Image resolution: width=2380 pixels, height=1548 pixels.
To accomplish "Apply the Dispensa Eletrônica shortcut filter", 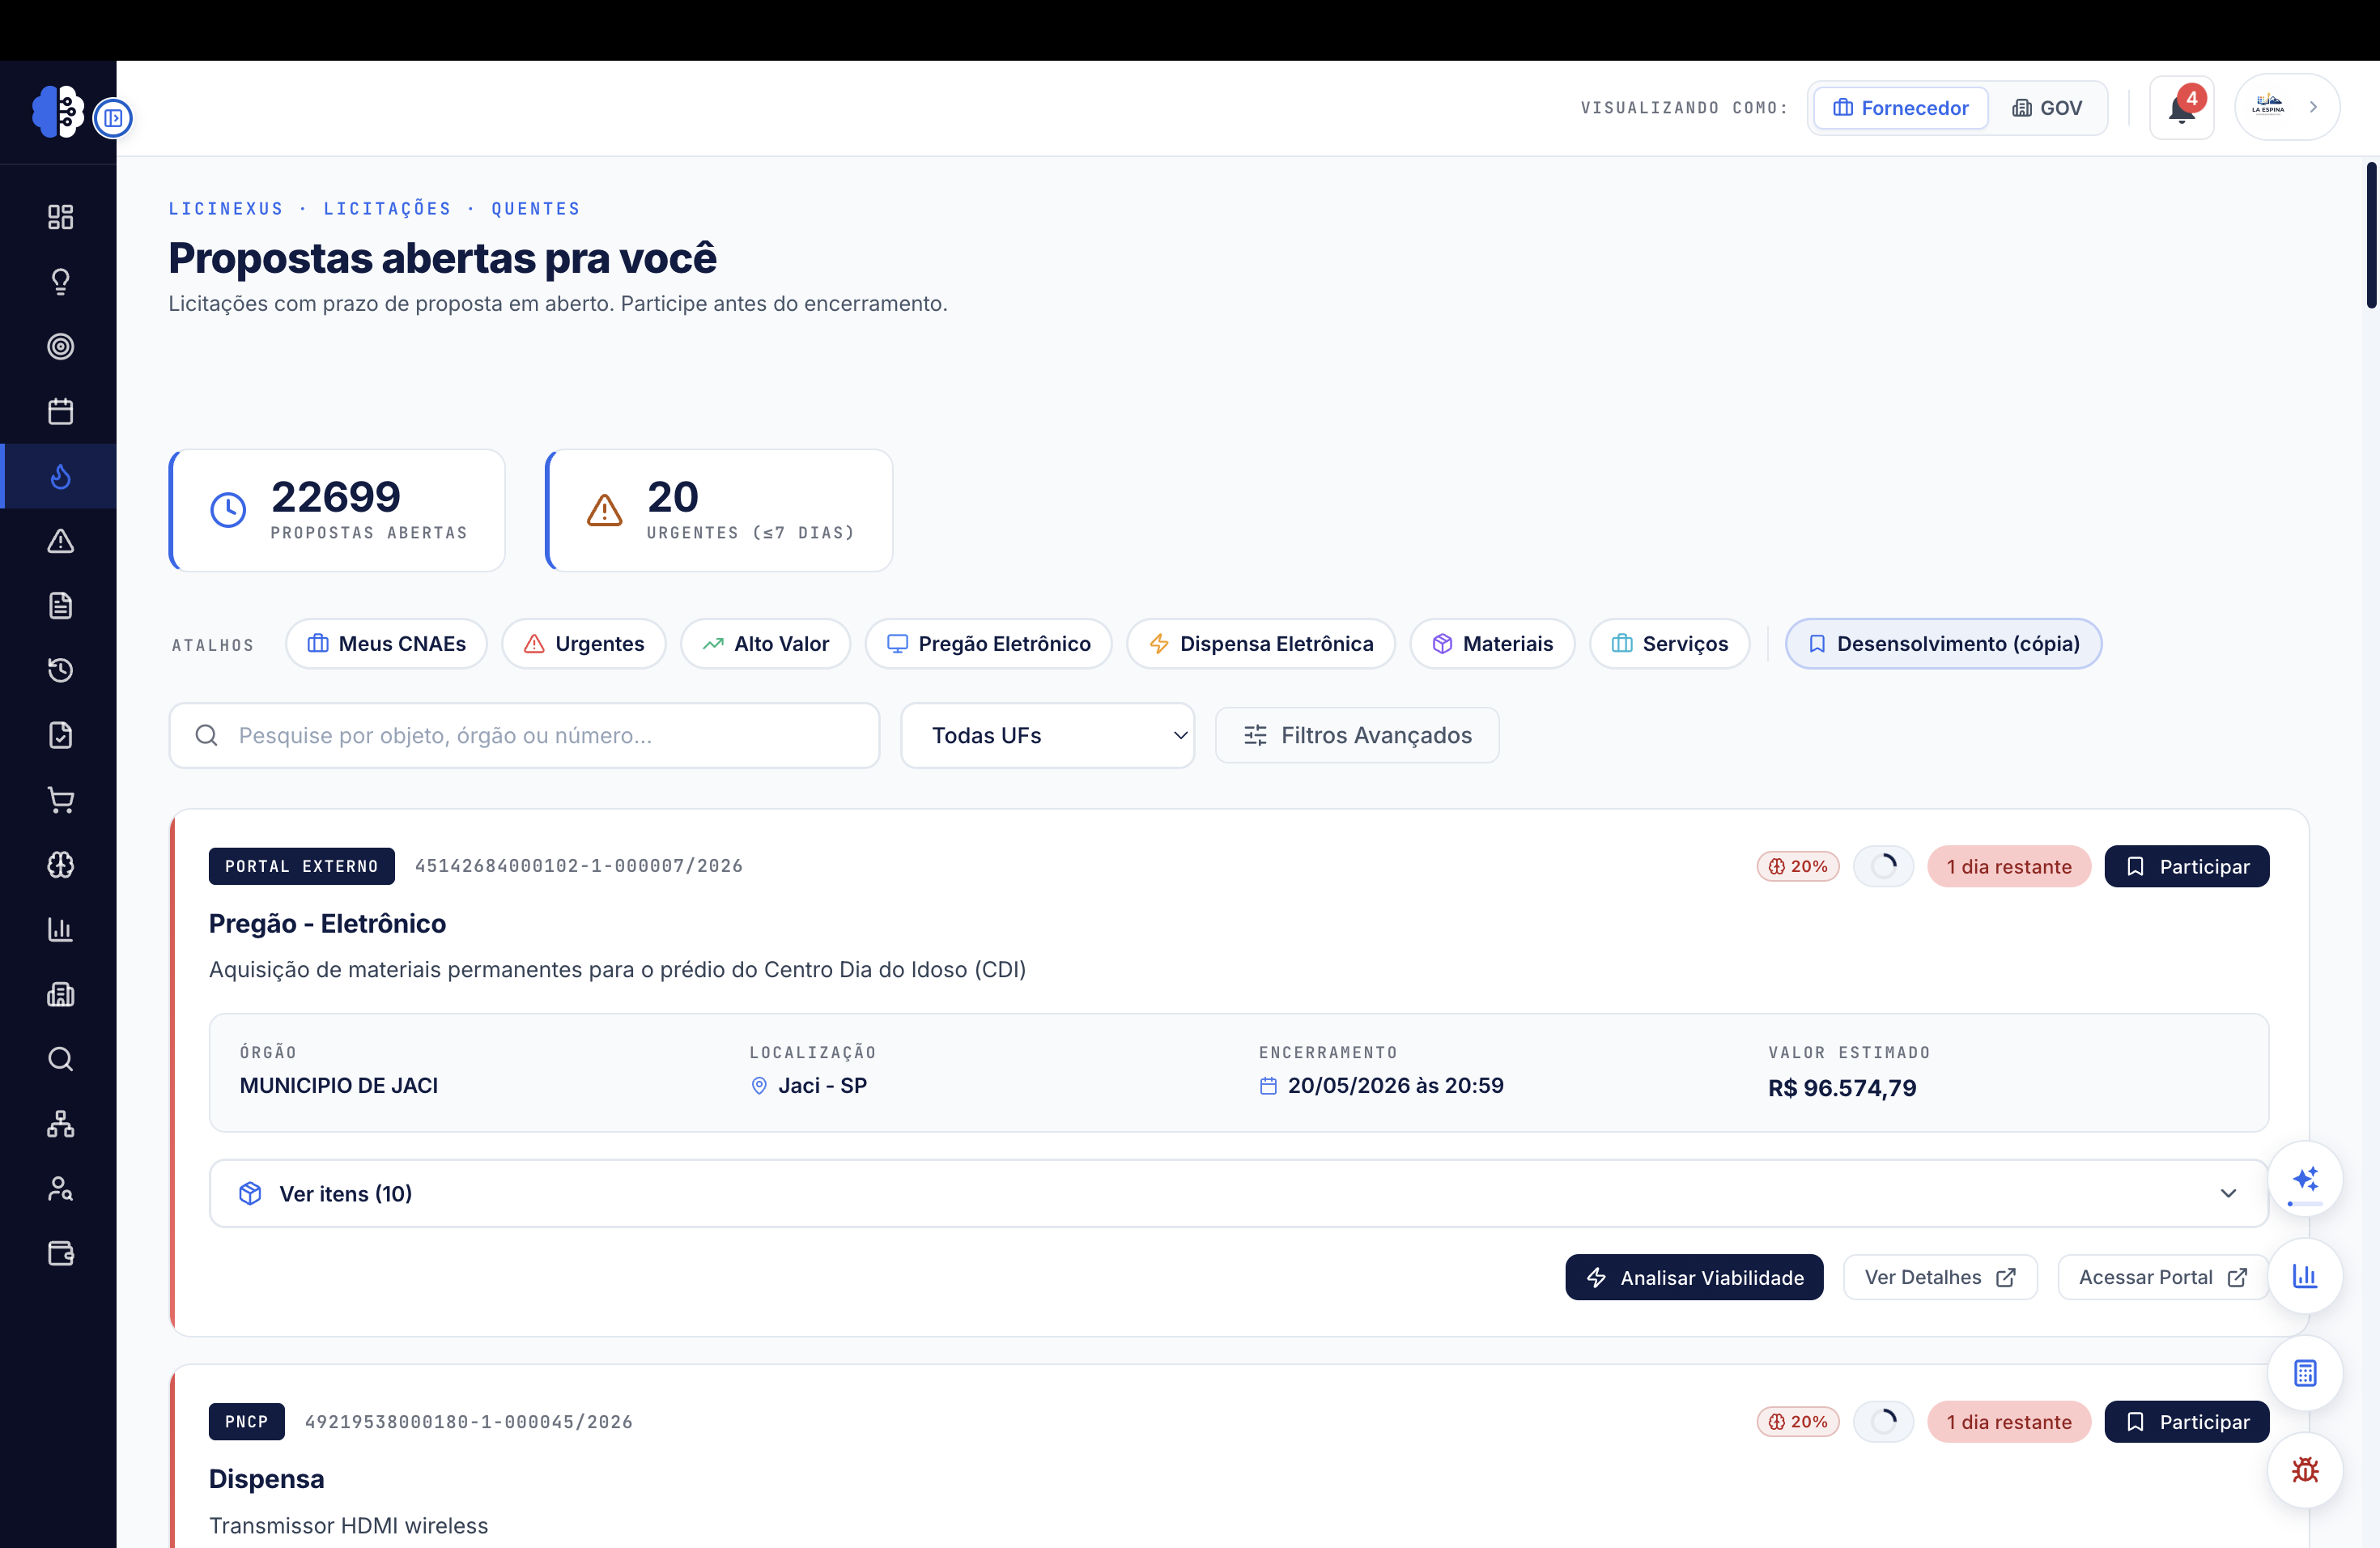I will (x=1260, y=644).
